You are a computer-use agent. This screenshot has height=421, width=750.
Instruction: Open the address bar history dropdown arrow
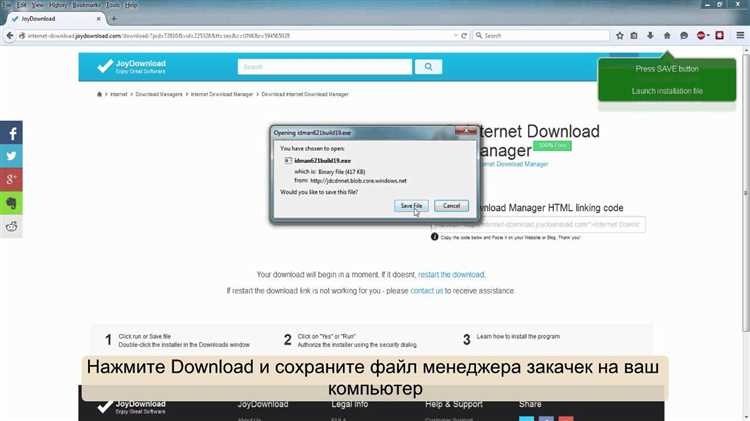pyautogui.click(x=455, y=36)
